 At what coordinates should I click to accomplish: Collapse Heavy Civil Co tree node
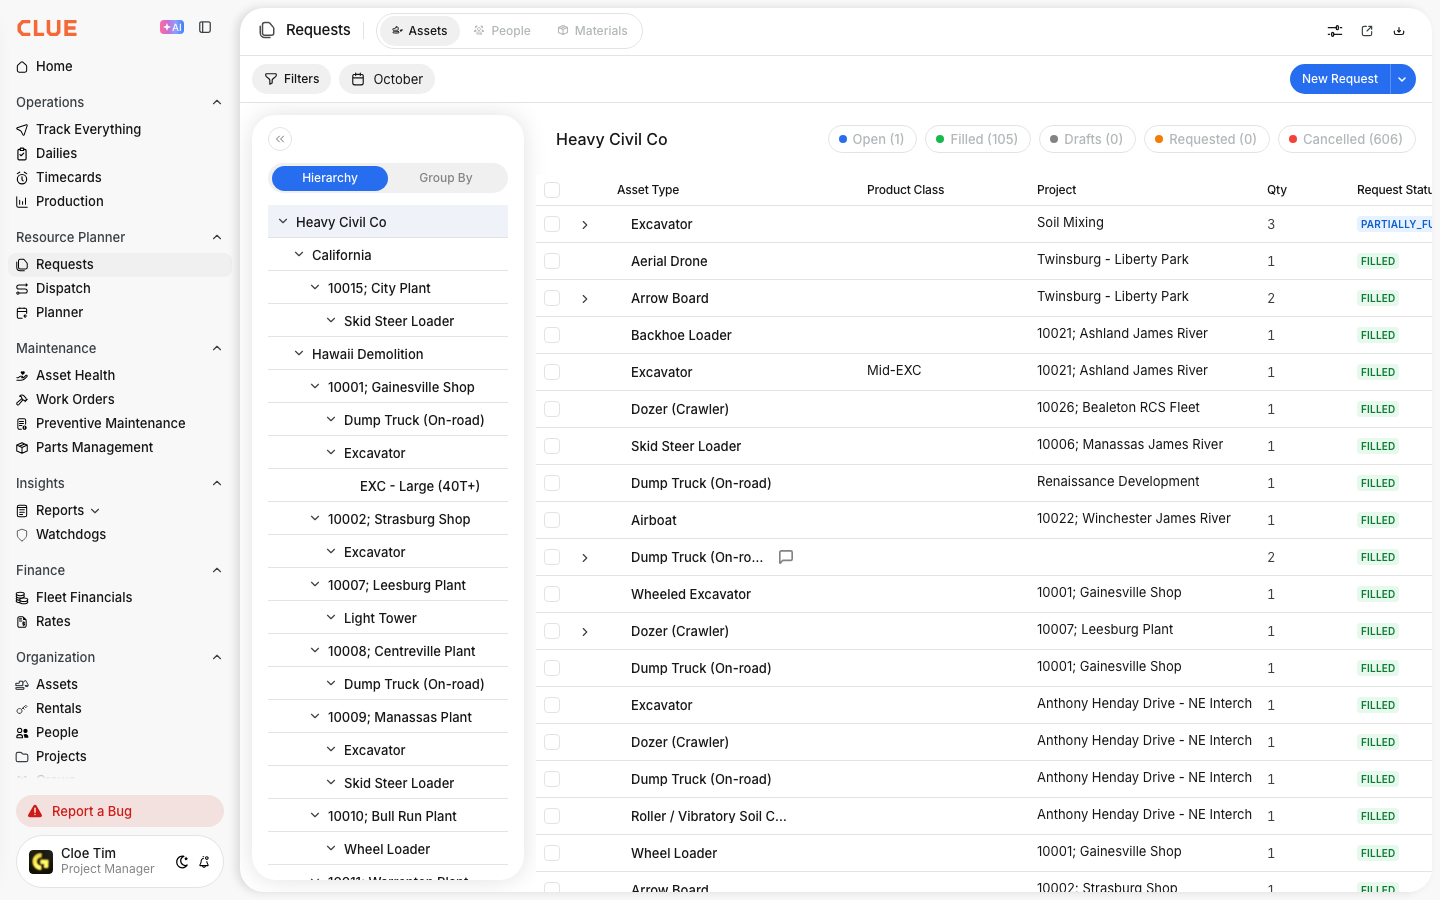pos(283,222)
